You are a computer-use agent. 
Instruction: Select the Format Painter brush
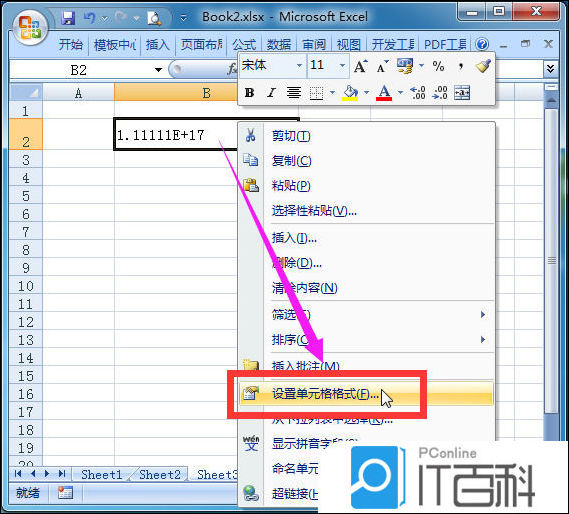pos(483,66)
